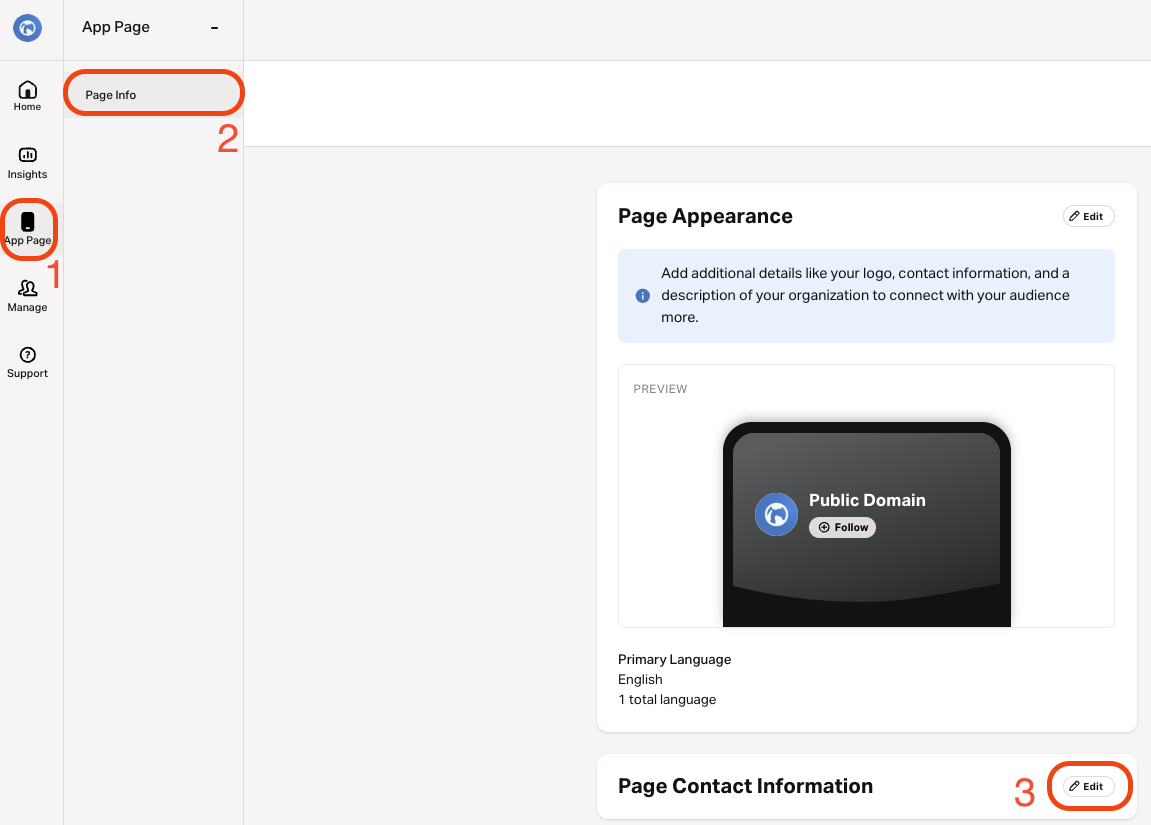Click the 'App Page' panel title
1151x825 pixels.
[116, 27]
